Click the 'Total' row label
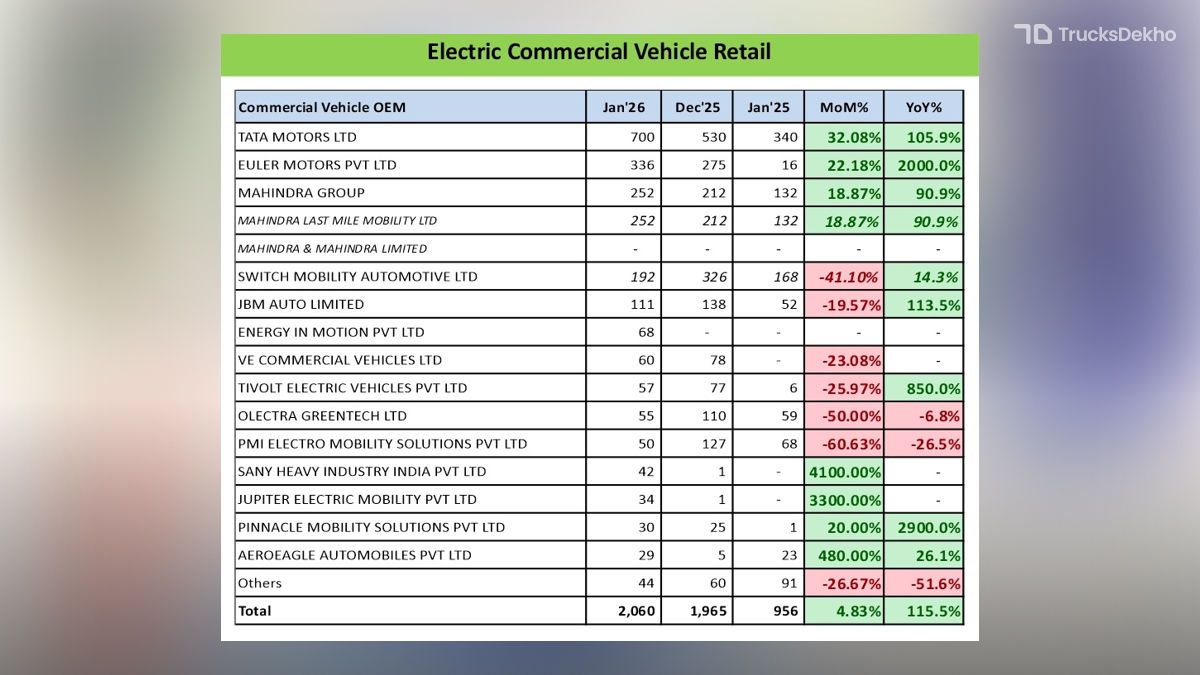The height and width of the screenshot is (675, 1200). tap(254, 610)
